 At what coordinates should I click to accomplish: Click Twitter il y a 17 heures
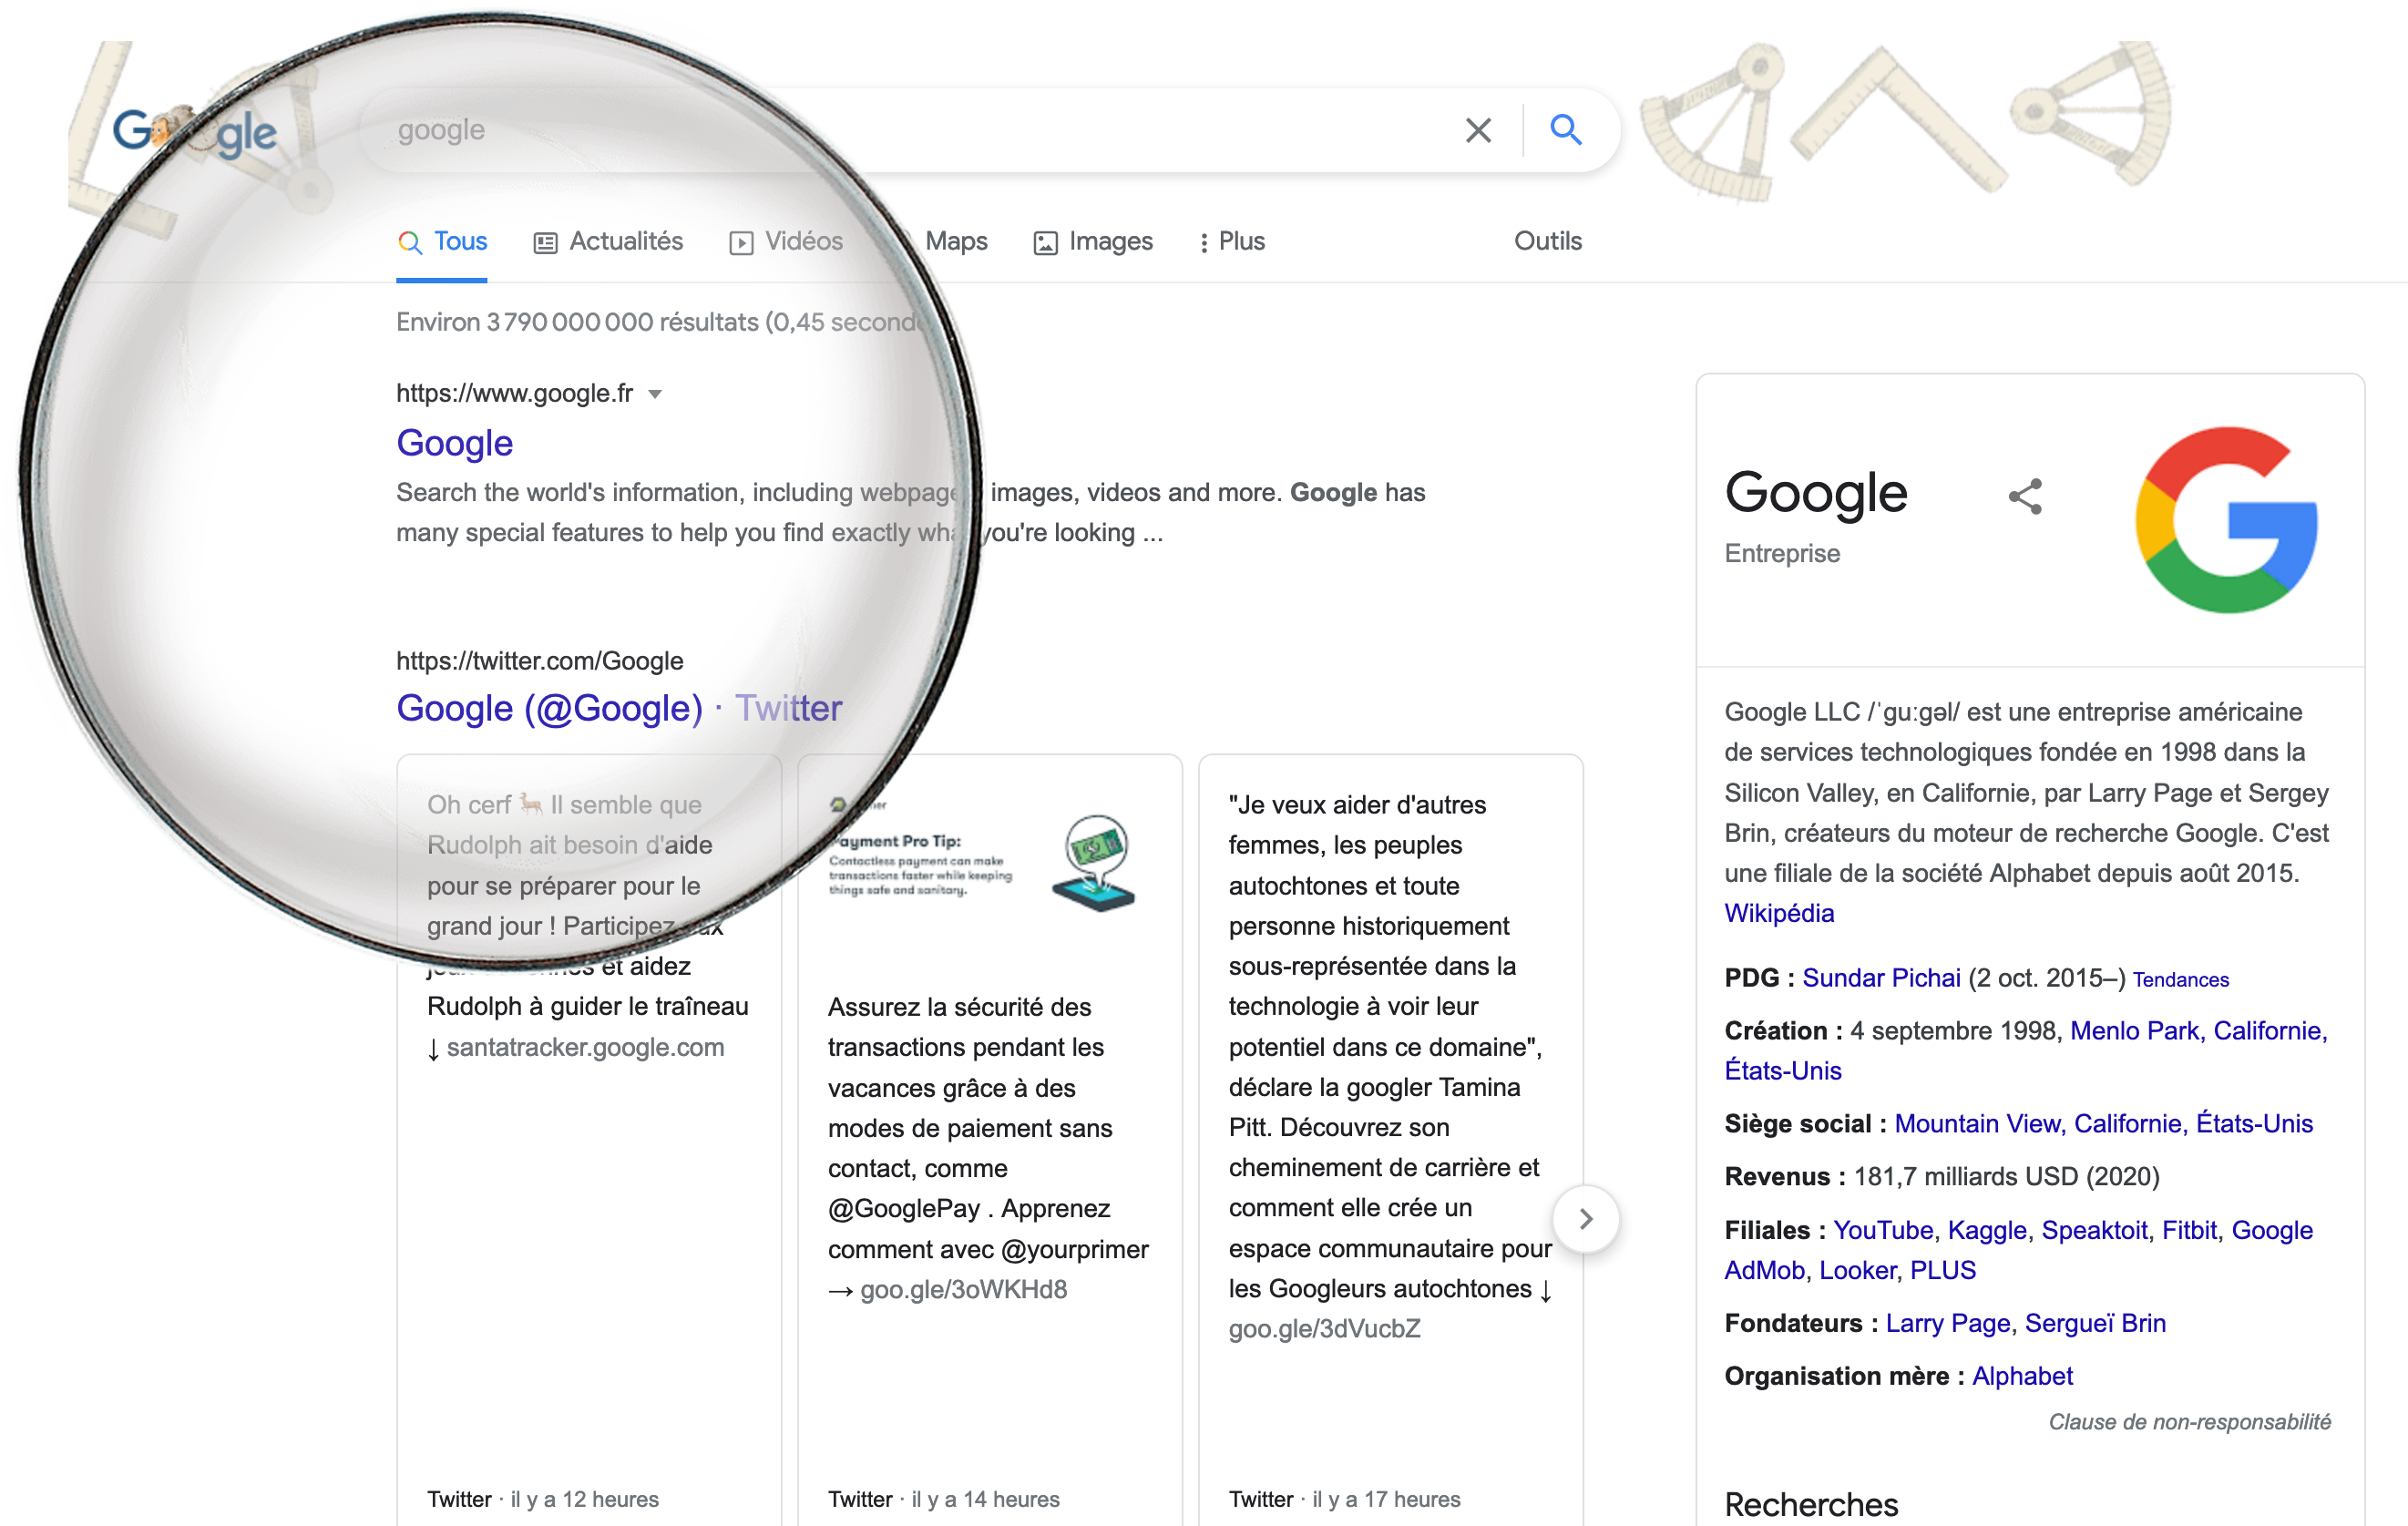(x=1344, y=1498)
